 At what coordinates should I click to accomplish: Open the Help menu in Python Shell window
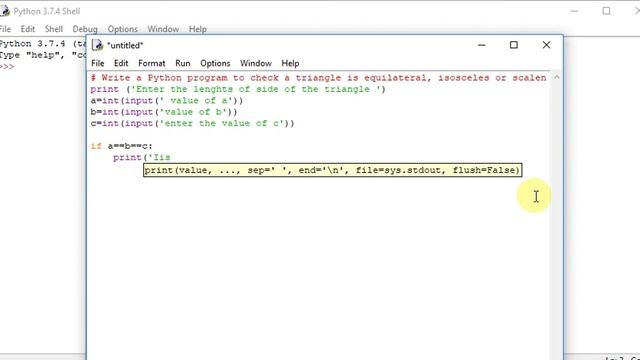coord(198,29)
